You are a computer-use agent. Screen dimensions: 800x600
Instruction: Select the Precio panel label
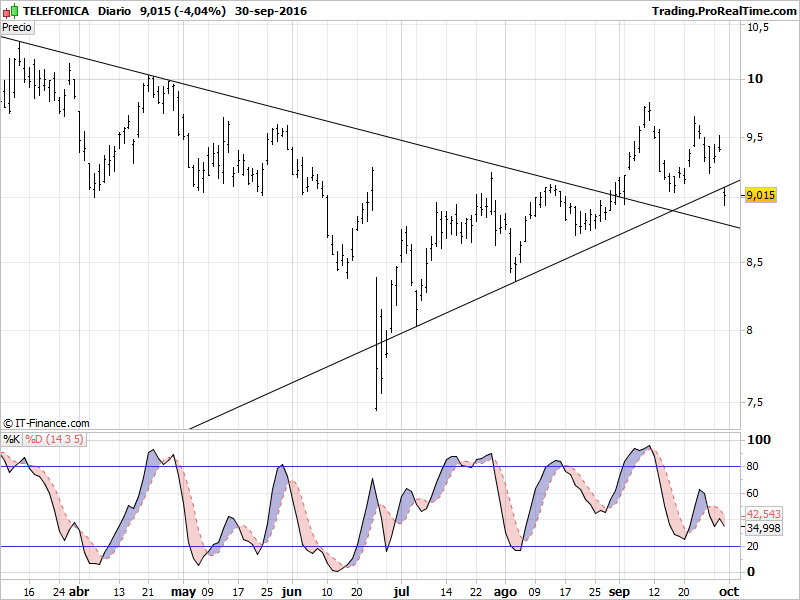click(18, 27)
